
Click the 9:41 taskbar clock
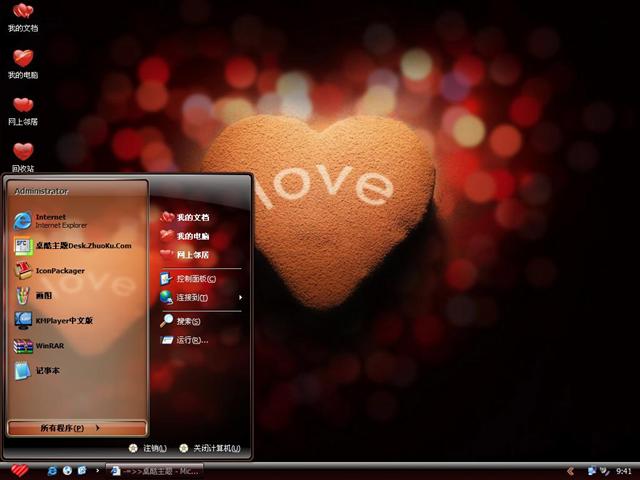(x=624, y=471)
